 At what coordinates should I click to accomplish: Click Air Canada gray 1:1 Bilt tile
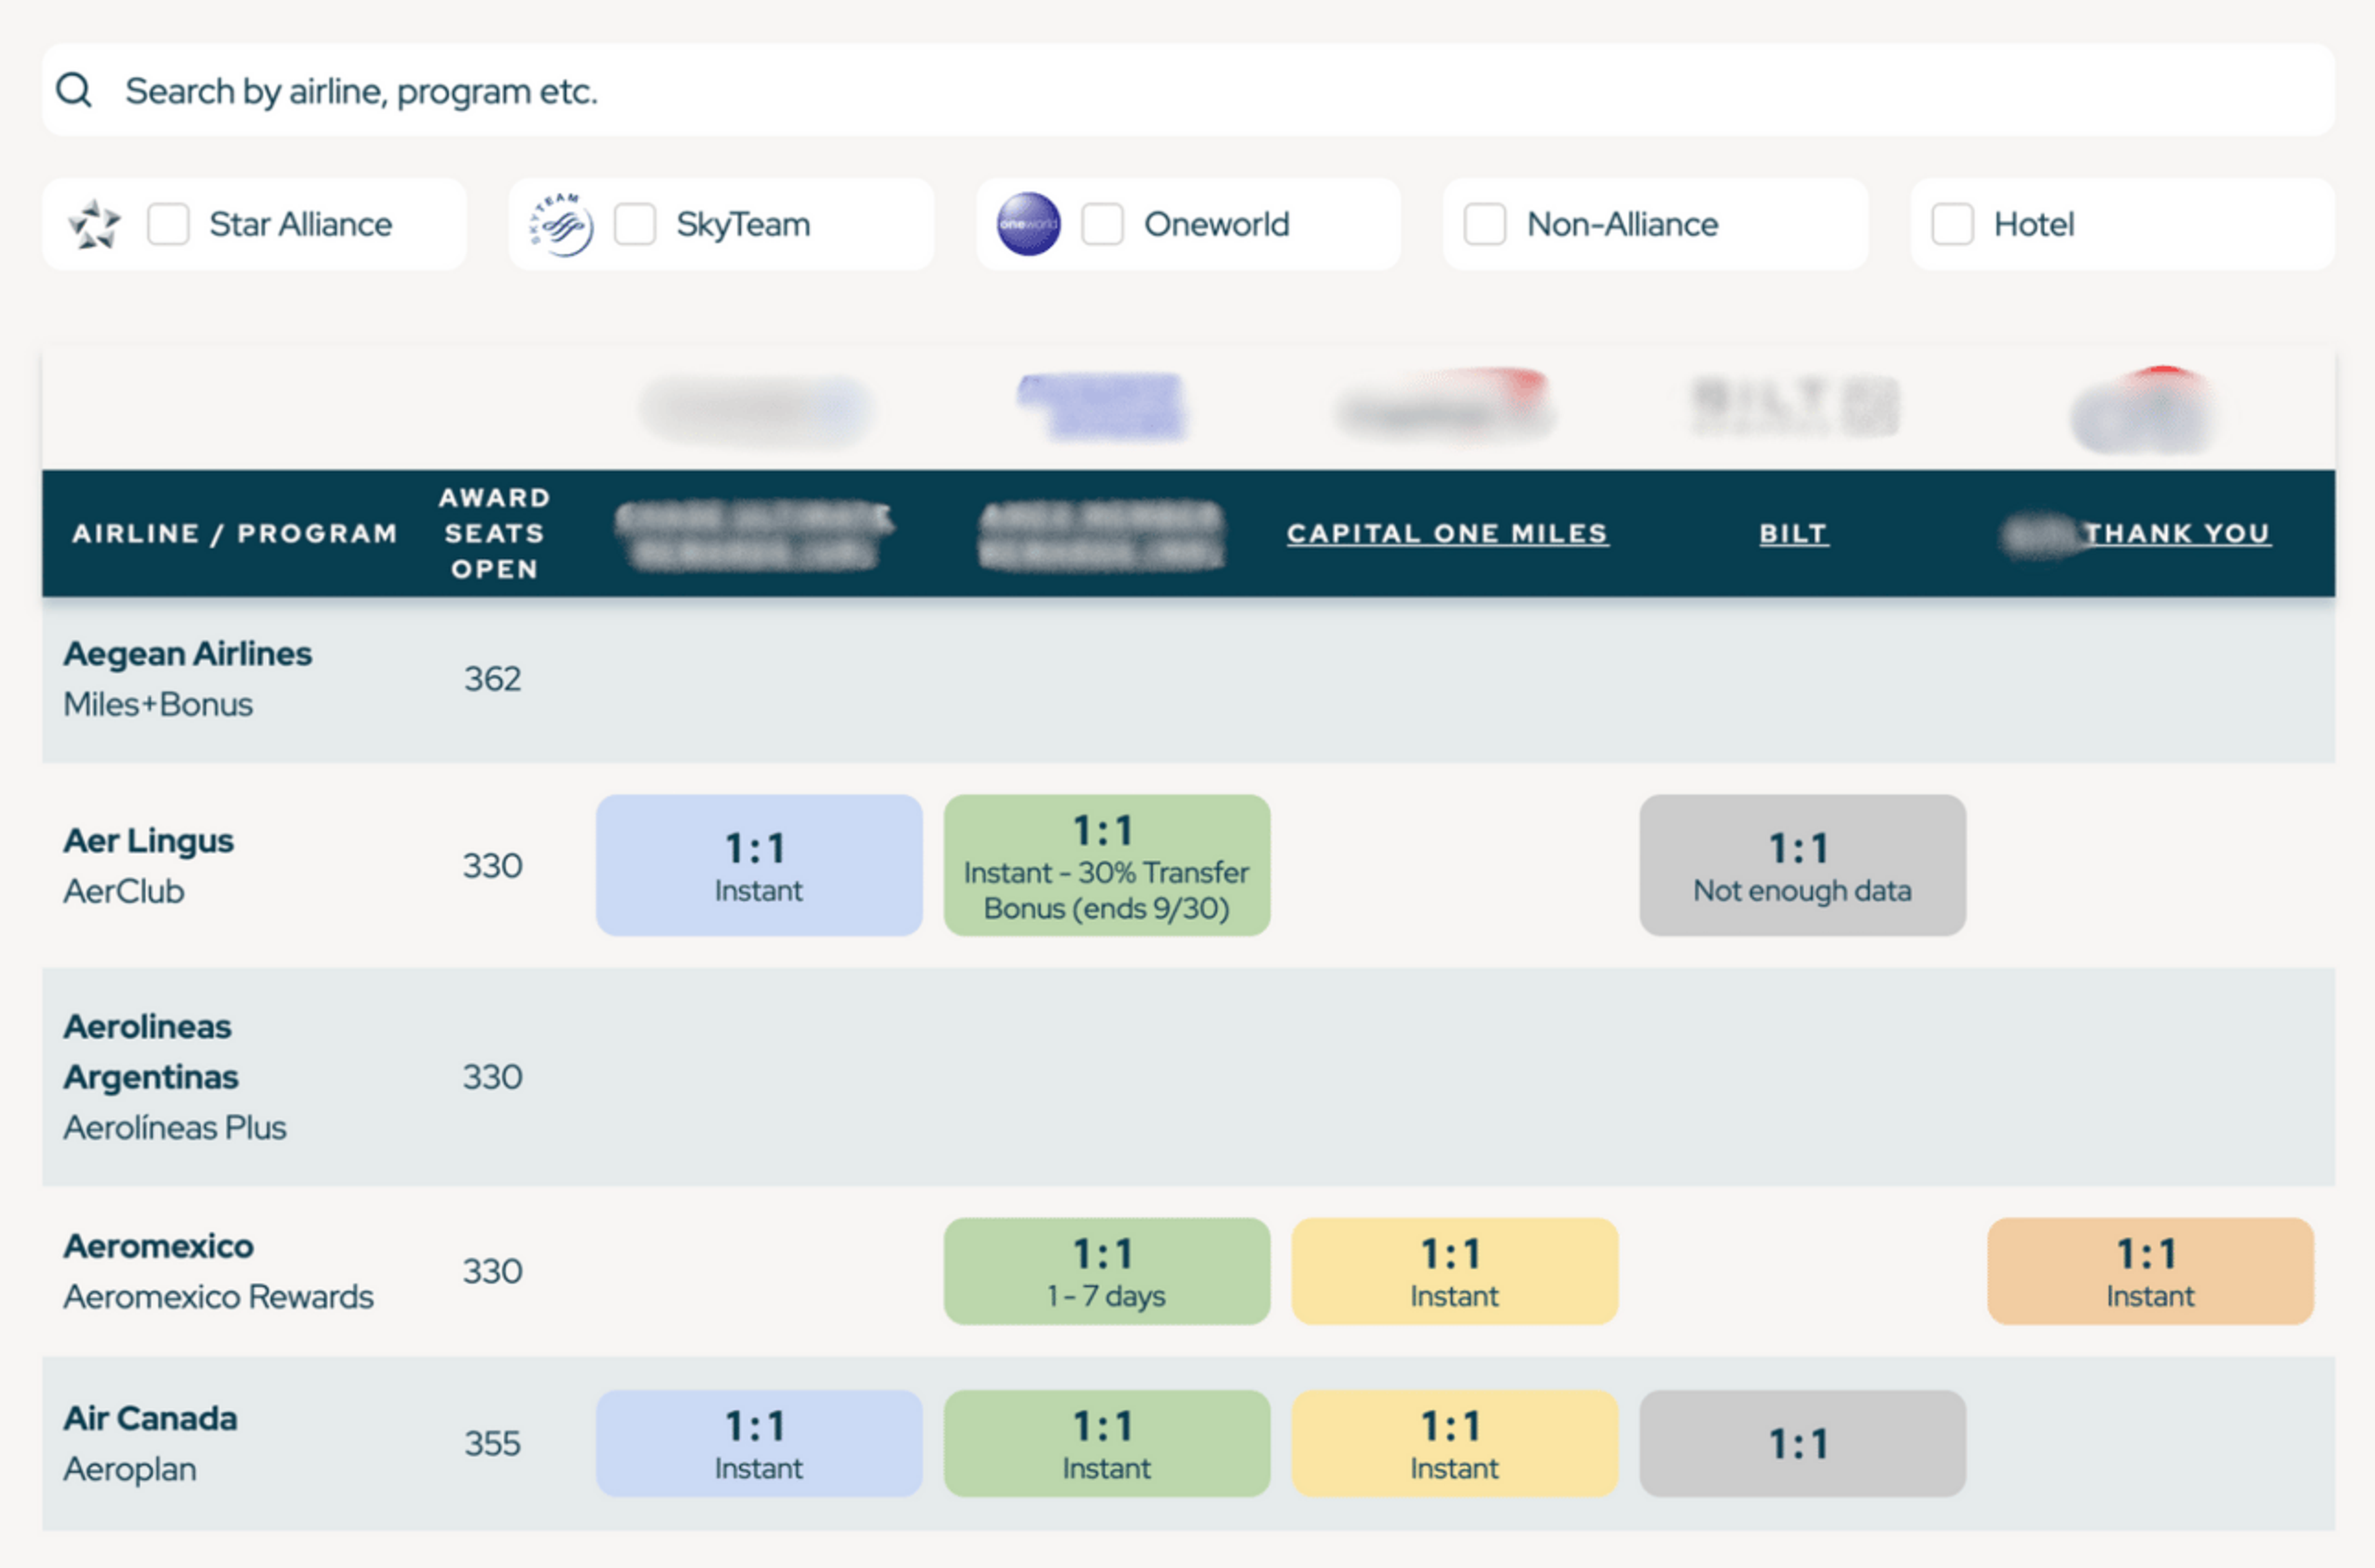tap(1802, 1444)
